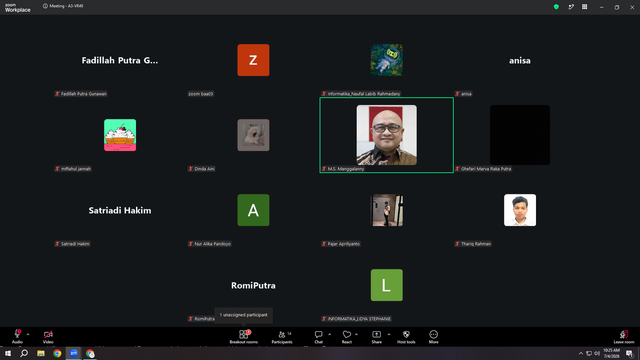Expand the React options caret
The image size is (640, 360).
click(x=356, y=334)
